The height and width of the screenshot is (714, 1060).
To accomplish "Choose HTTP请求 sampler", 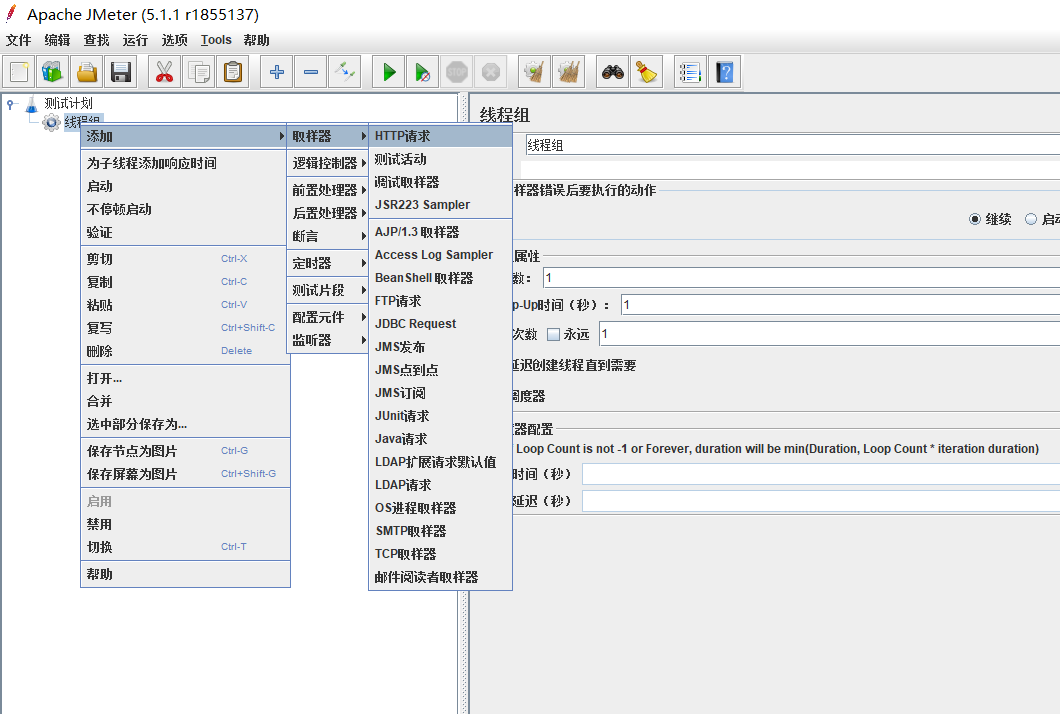I will coord(440,136).
